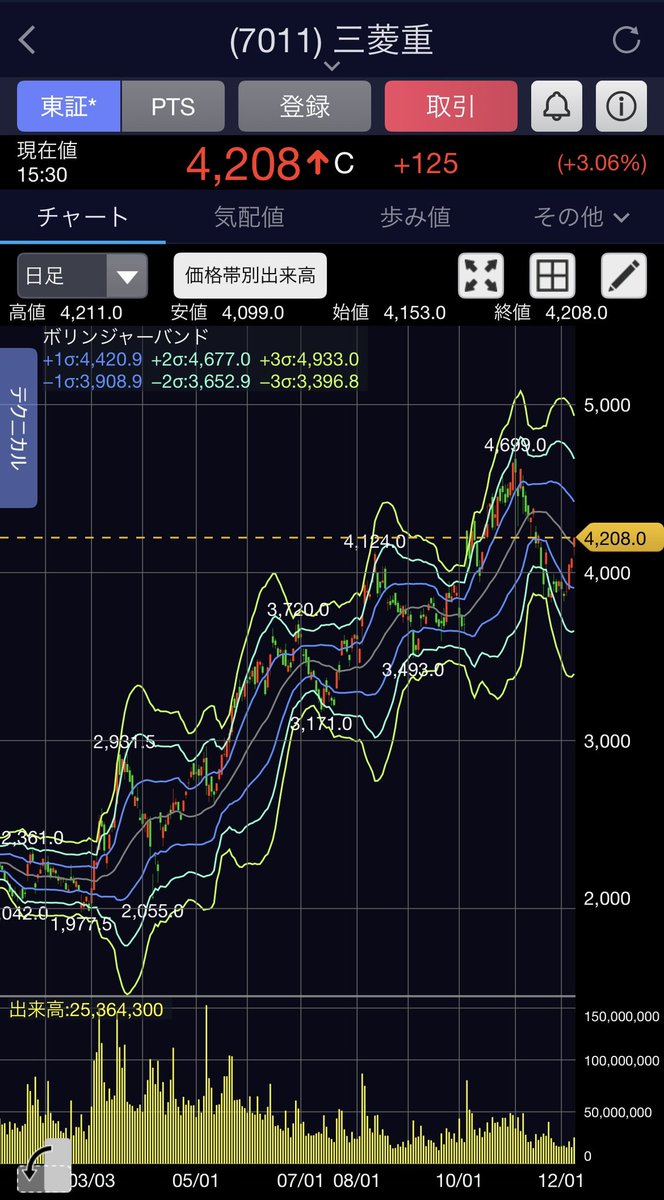Tap the −2σ:3,652.9 band value

point(201,382)
